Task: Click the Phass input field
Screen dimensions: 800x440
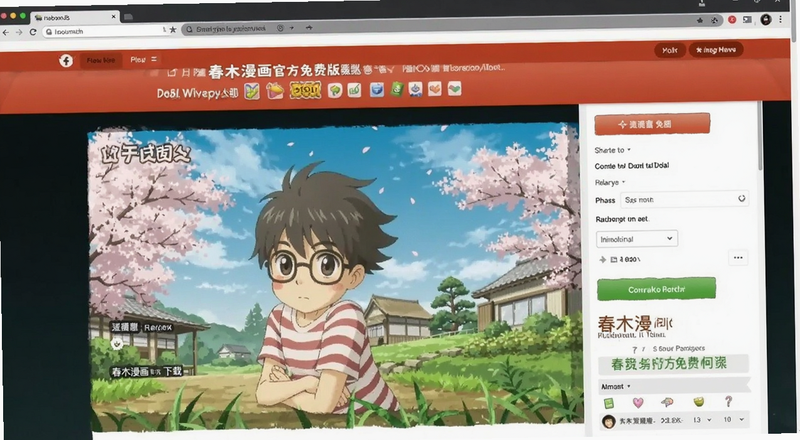Action: [x=684, y=200]
